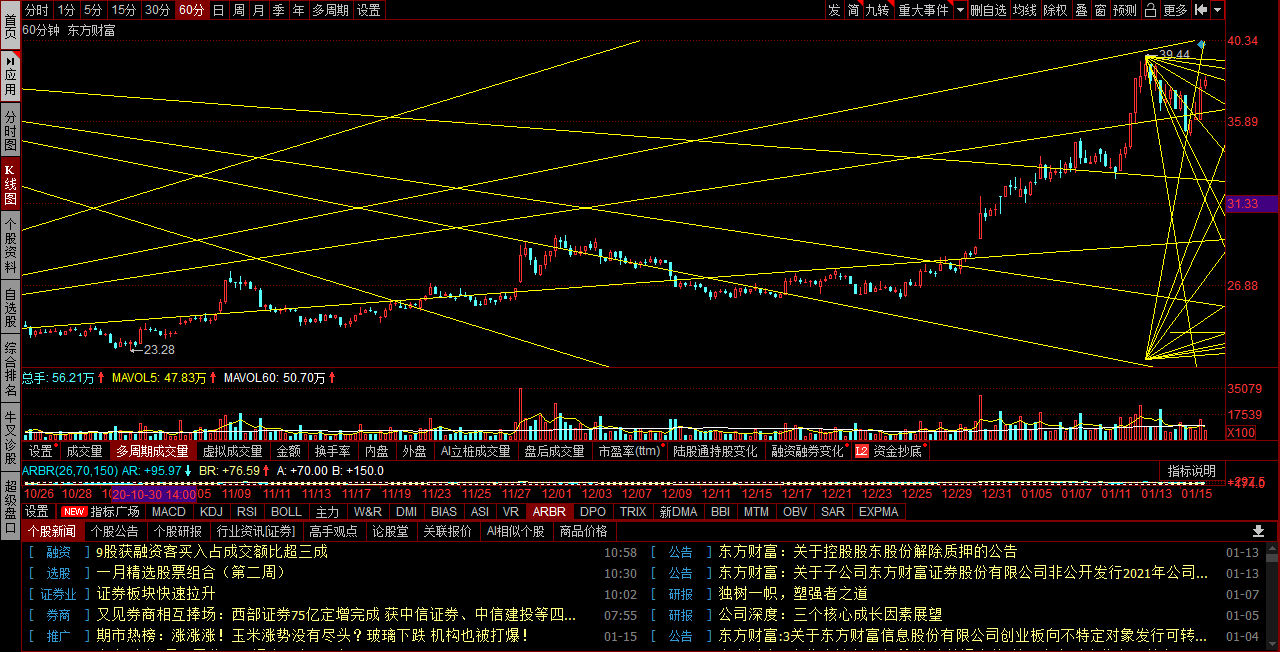Switch bottom indicator to MACD
Screen dimensions: 1280x652
pyautogui.click(x=168, y=511)
